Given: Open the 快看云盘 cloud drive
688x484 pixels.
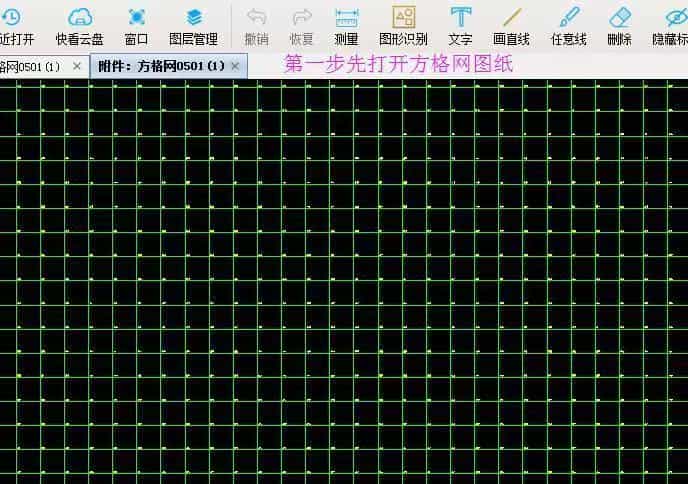Looking at the screenshot, I should (x=80, y=25).
